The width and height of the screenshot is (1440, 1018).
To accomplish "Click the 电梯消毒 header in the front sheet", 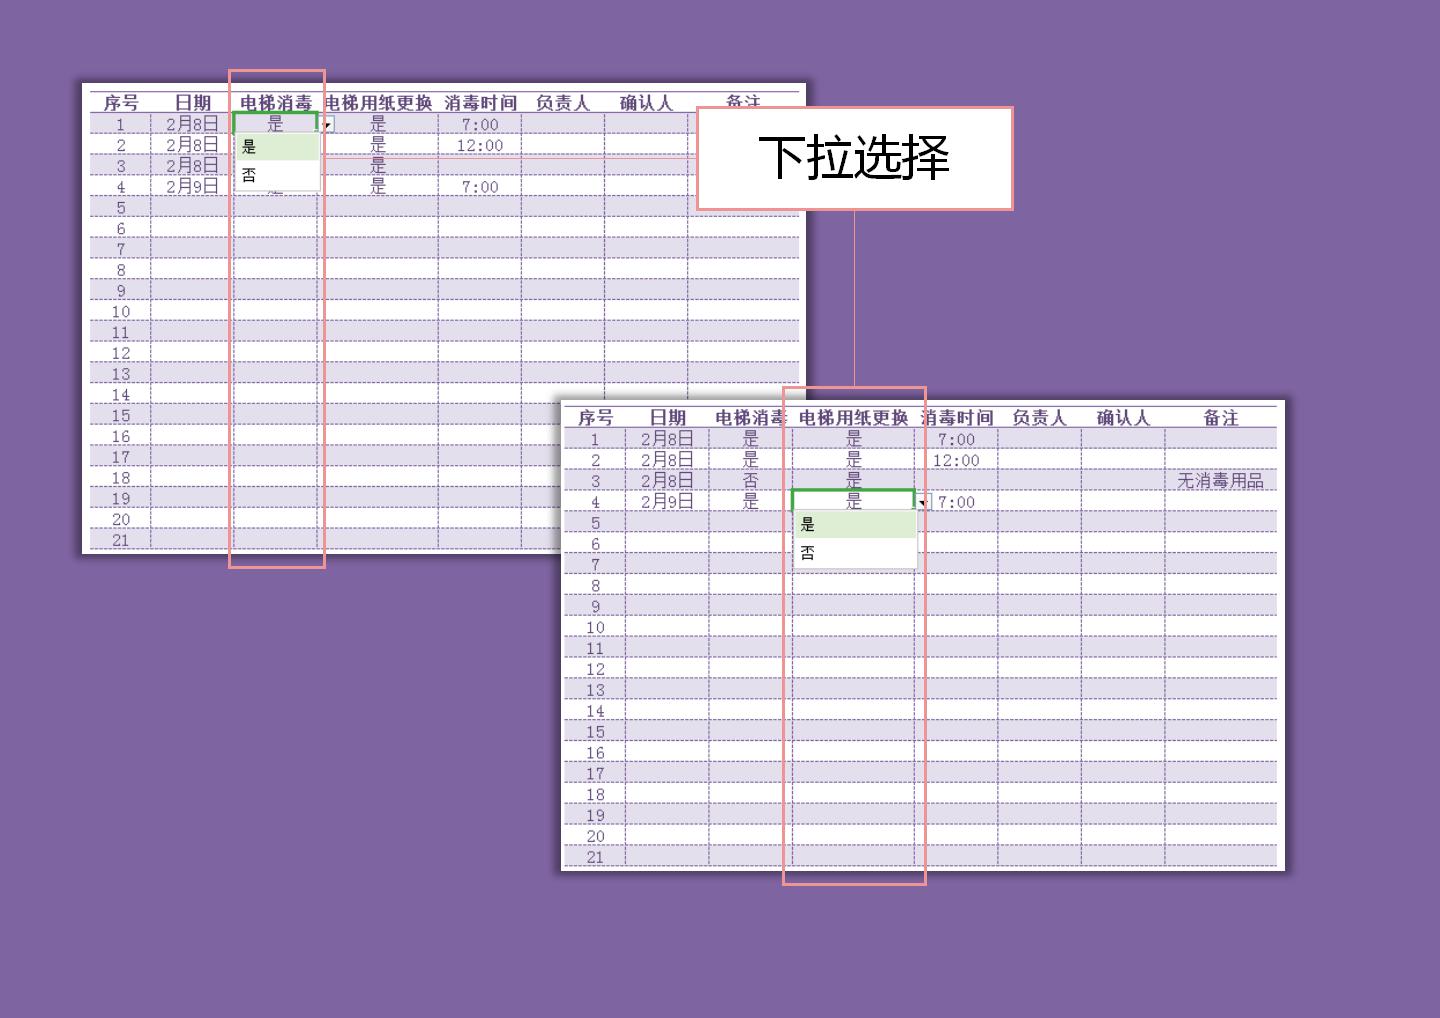I will [751, 417].
